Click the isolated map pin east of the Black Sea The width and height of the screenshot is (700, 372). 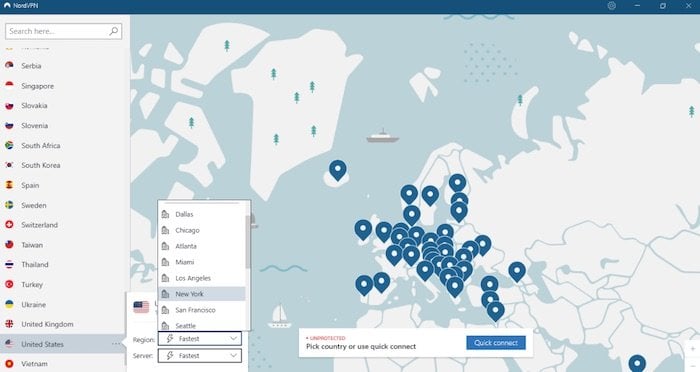tap(517, 272)
